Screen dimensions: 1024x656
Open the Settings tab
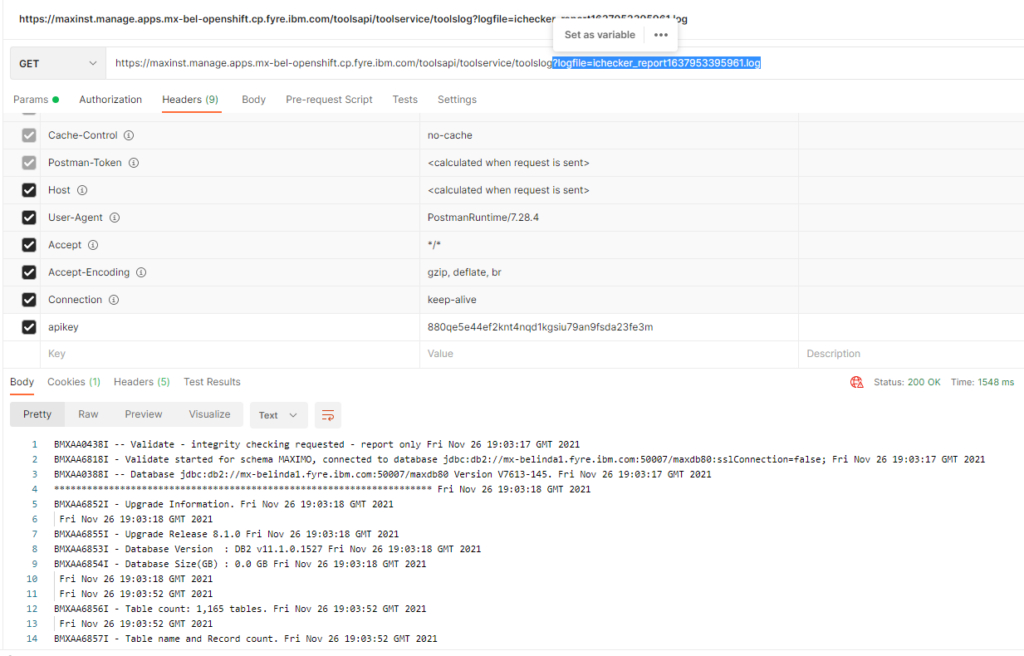pos(457,99)
